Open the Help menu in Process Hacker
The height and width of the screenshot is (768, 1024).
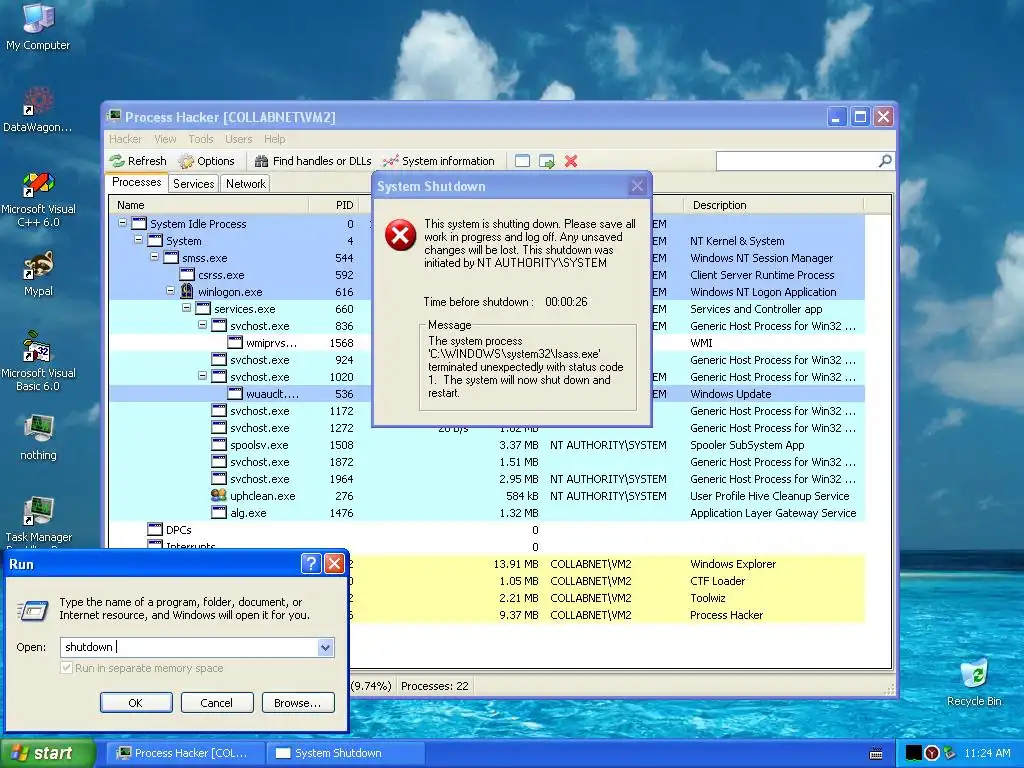click(274, 139)
